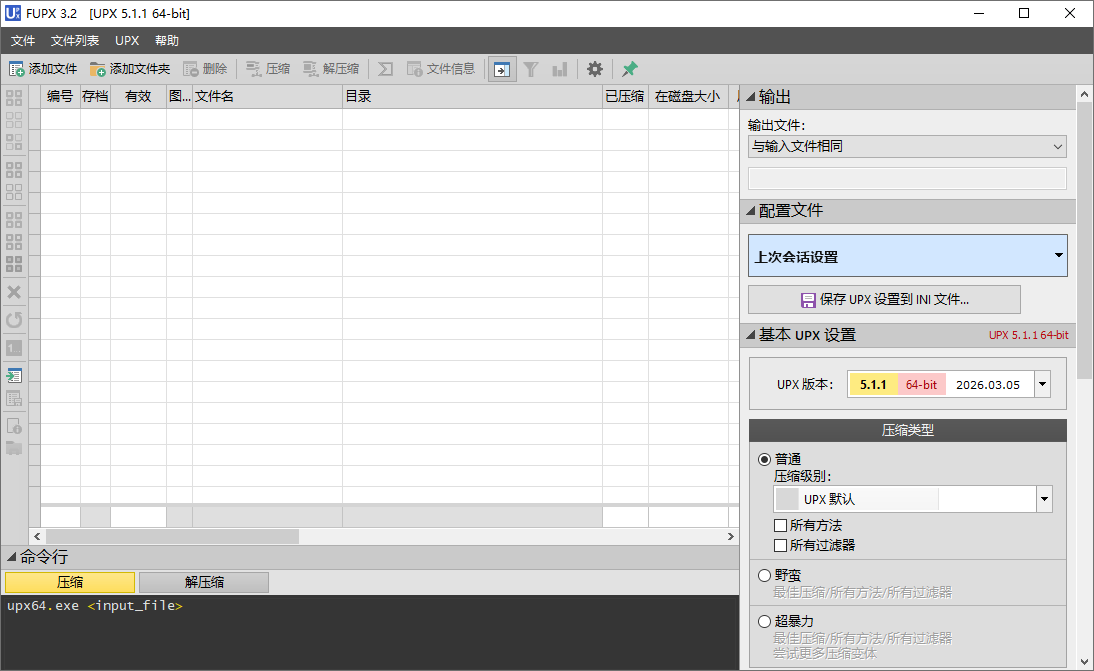Click the green export arrow icon in left sidebar
This screenshot has width=1094, height=671.
pos(15,375)
